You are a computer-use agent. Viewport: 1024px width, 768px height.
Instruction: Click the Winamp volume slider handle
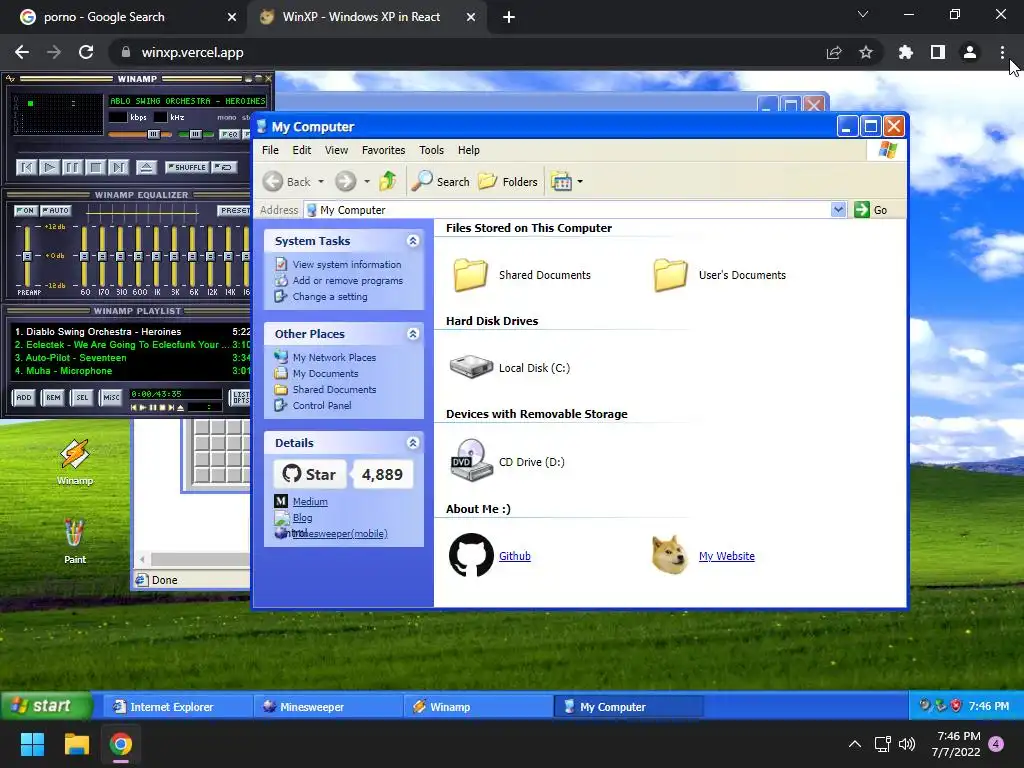tap(153, 135)
